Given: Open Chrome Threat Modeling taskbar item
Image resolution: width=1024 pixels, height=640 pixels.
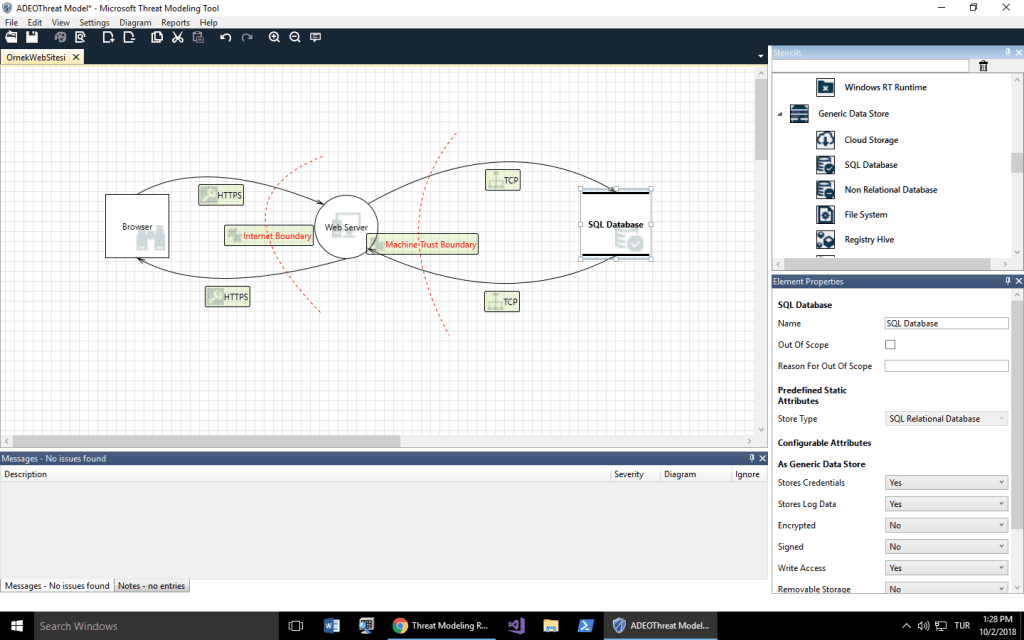Looking at the screenshot, I should point(441,626).
